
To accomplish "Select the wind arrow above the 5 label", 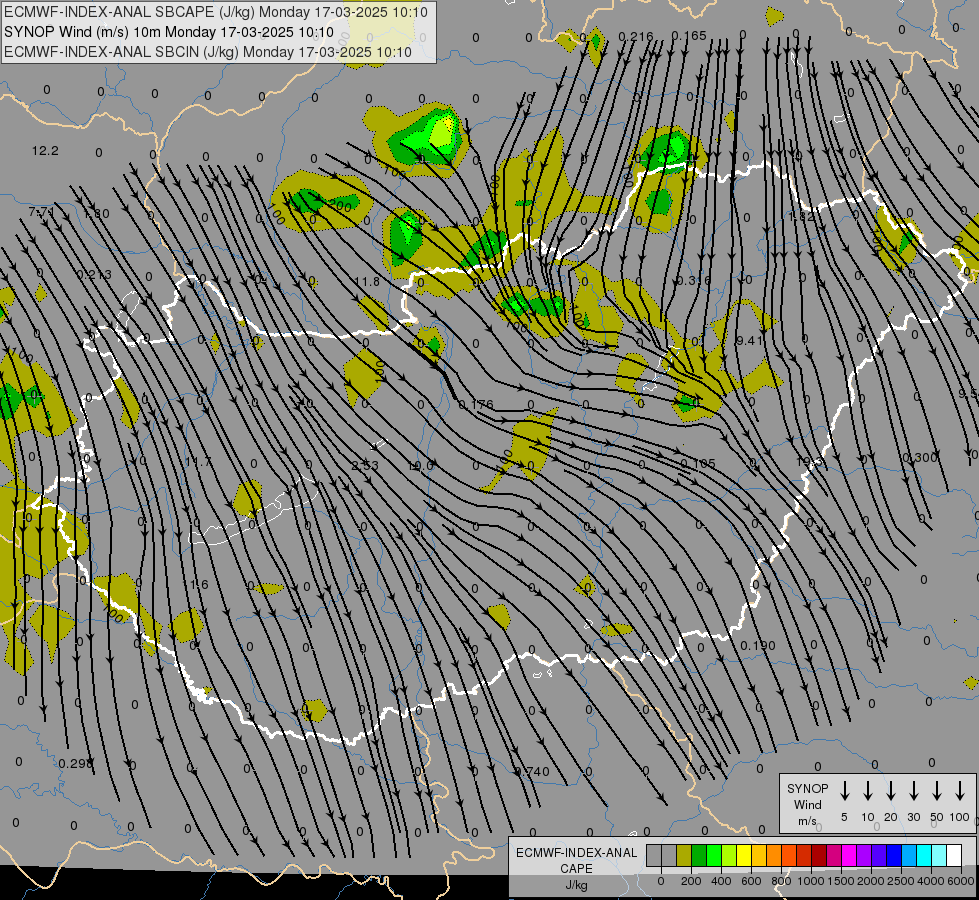I will coord(844,791).
